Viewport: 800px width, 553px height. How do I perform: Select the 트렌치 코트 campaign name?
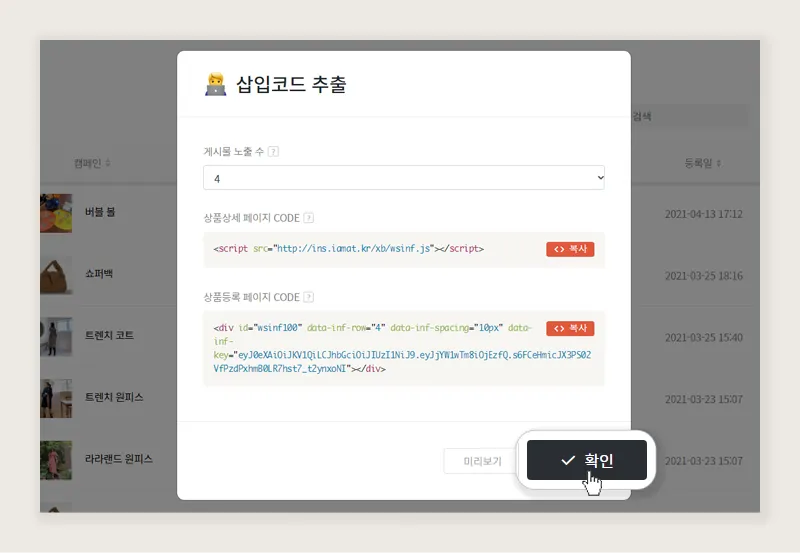(x=109, y=335)
